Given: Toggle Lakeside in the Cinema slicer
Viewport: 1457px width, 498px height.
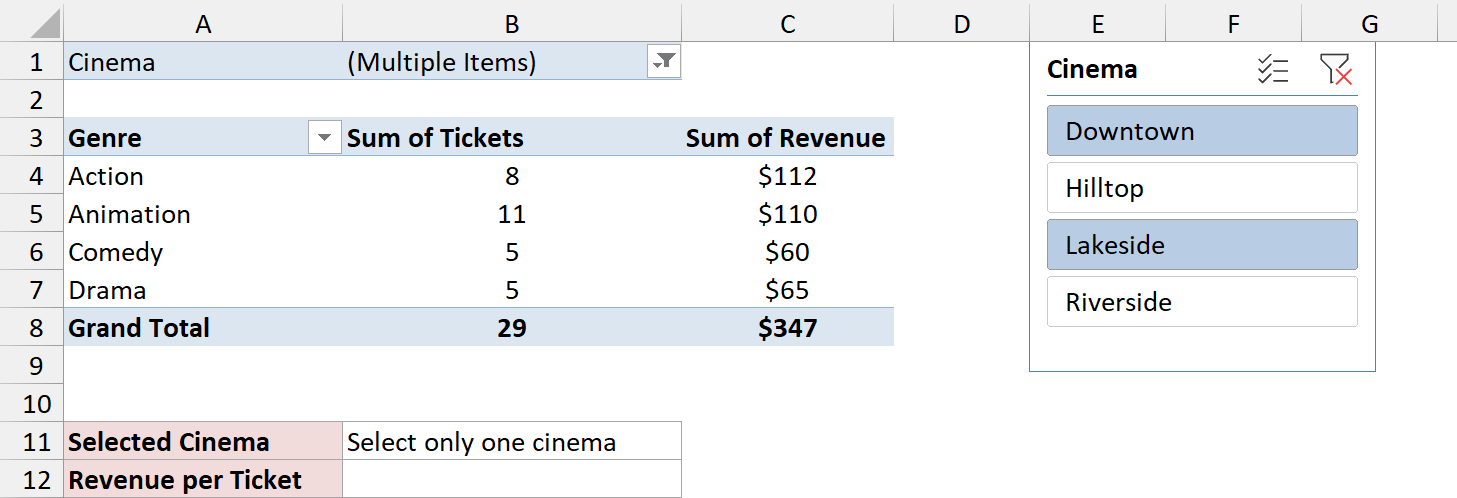Looking at the screenshot, I should [x=1202, y=245].
